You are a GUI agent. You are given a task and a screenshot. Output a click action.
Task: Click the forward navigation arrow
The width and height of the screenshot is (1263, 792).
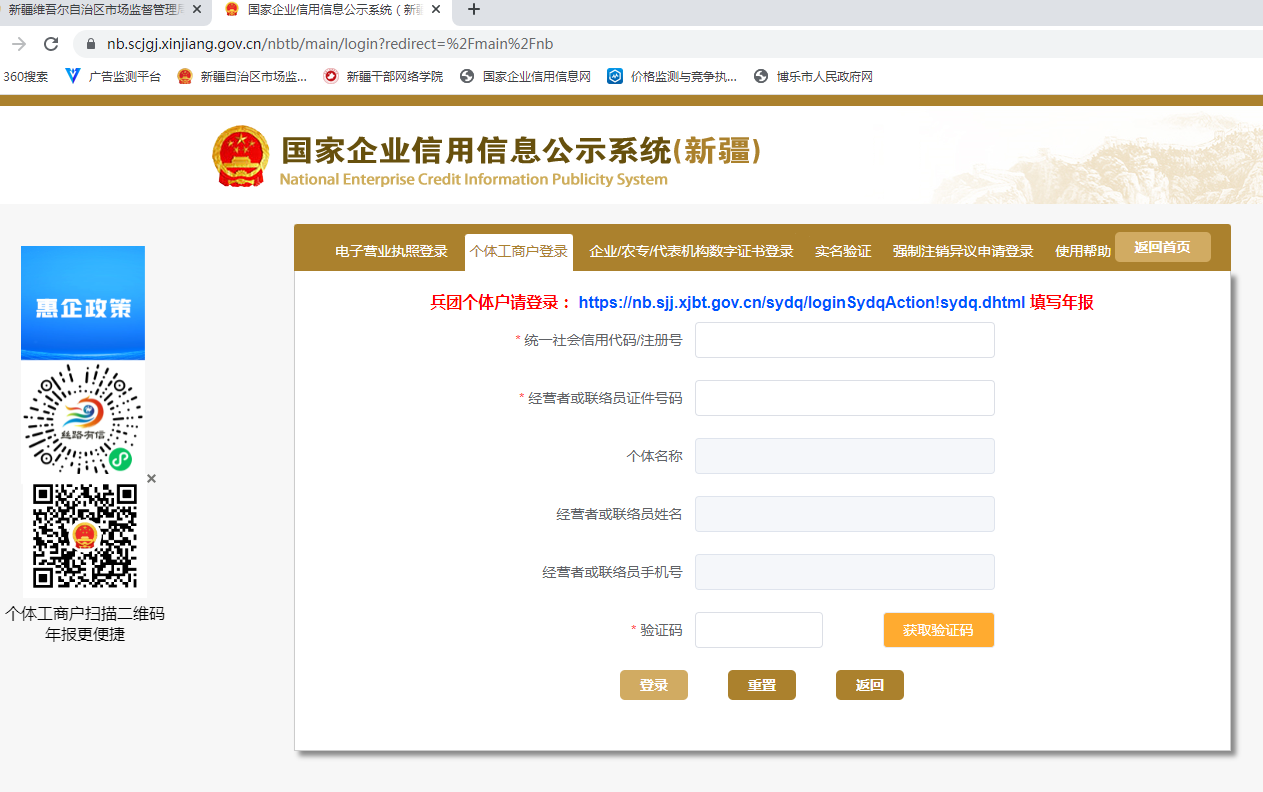(19, 44)
